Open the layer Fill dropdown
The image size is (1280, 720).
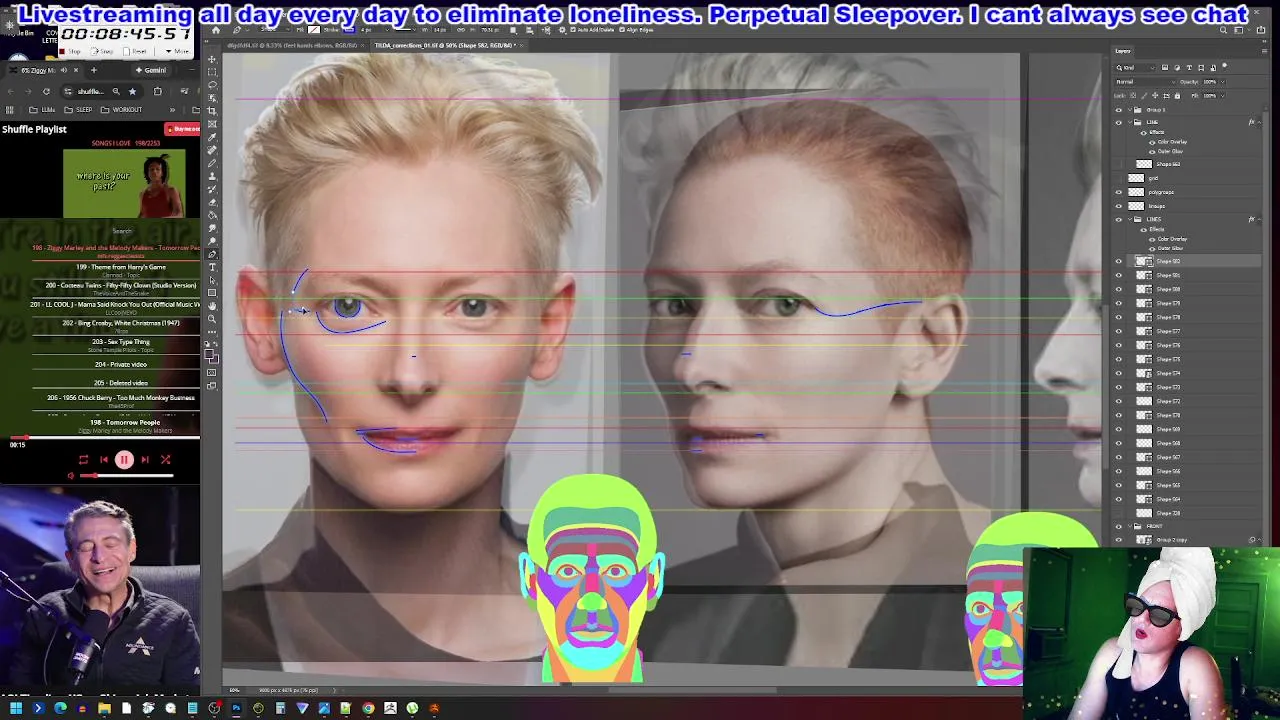pyautogui.click(x=1222, y=96)
